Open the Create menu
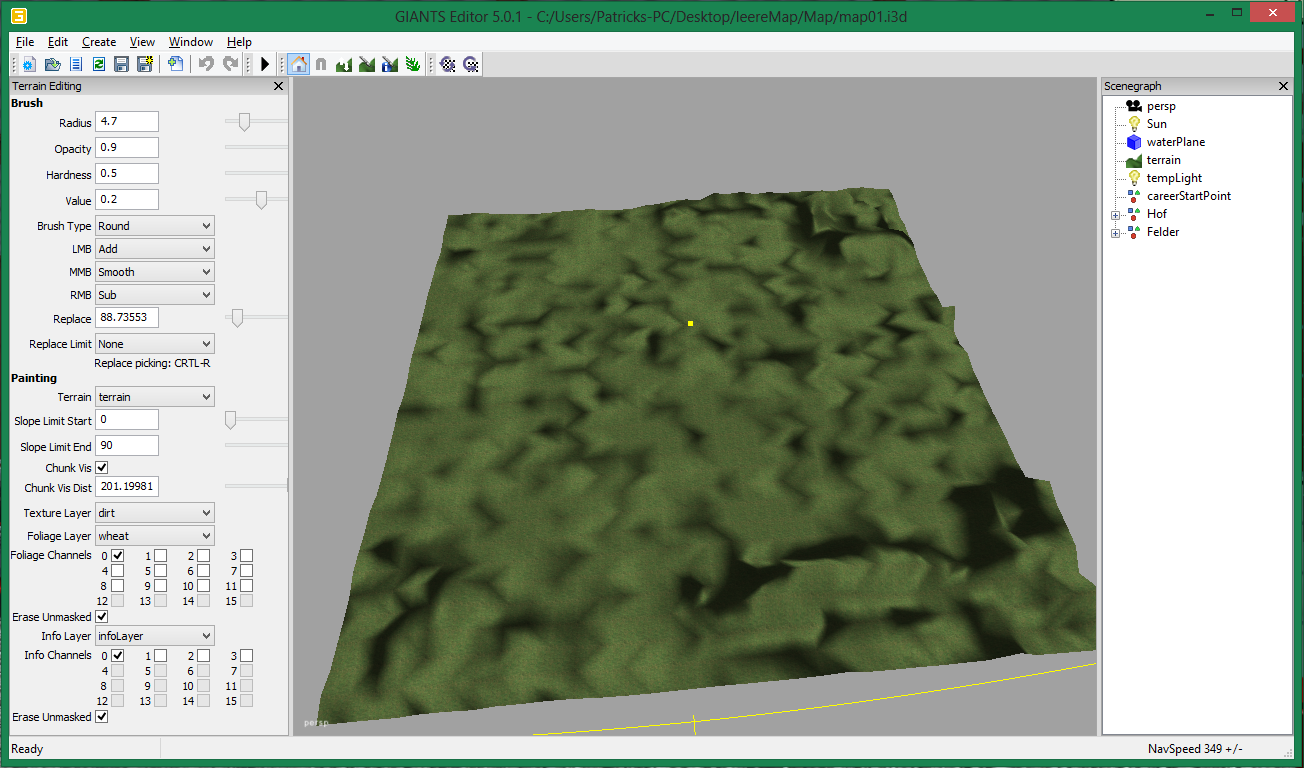Image resolution: width=1304 pixels, height=768 pixels. pos(99,42)
